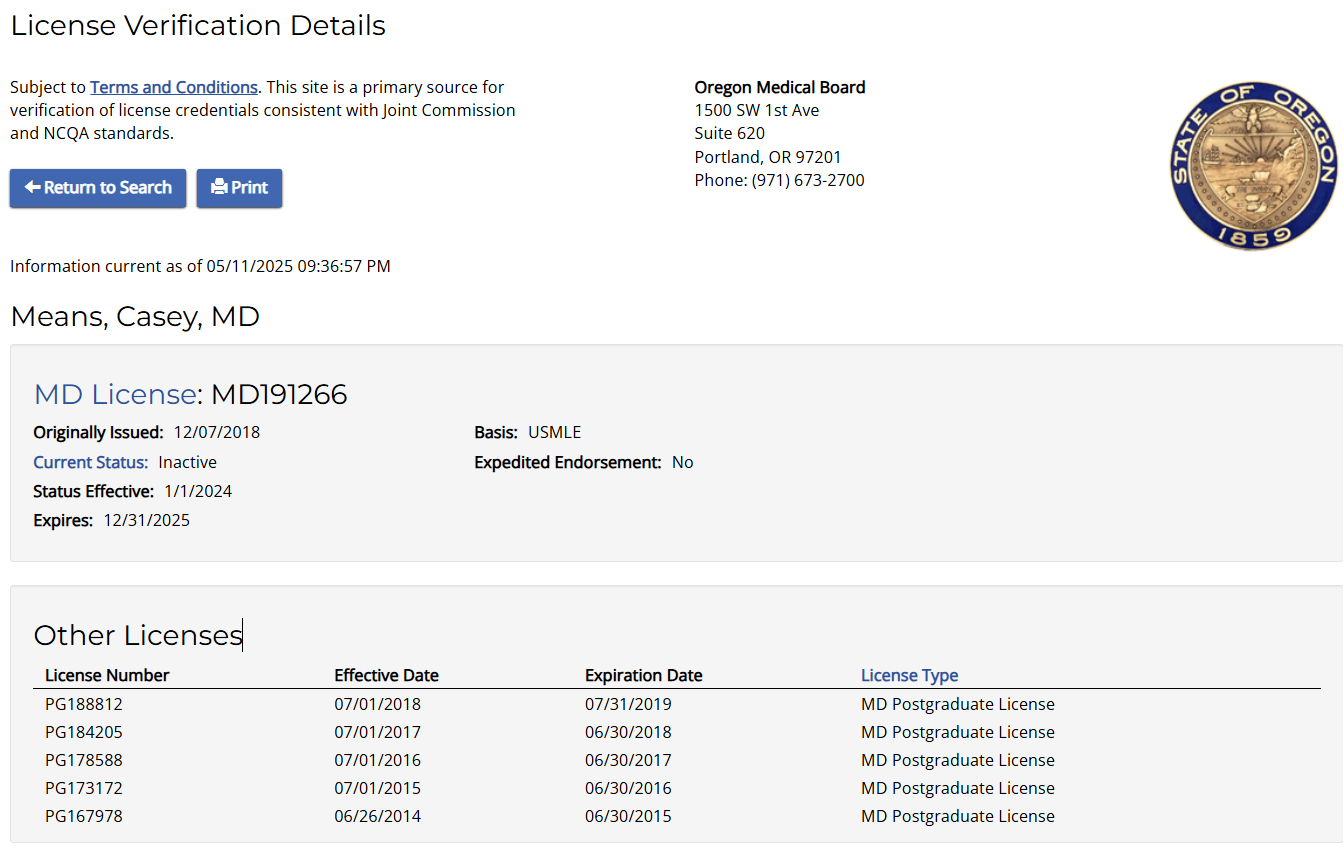Click the printer icon in Print button
The height and width of the screenshot is (853, 1343).
point(219,187)
